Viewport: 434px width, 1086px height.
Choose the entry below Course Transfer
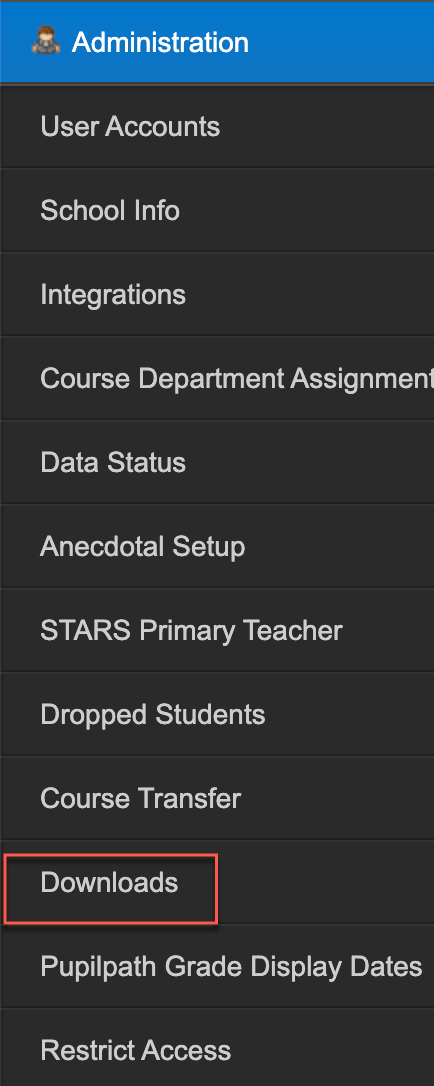click(217, 882)
